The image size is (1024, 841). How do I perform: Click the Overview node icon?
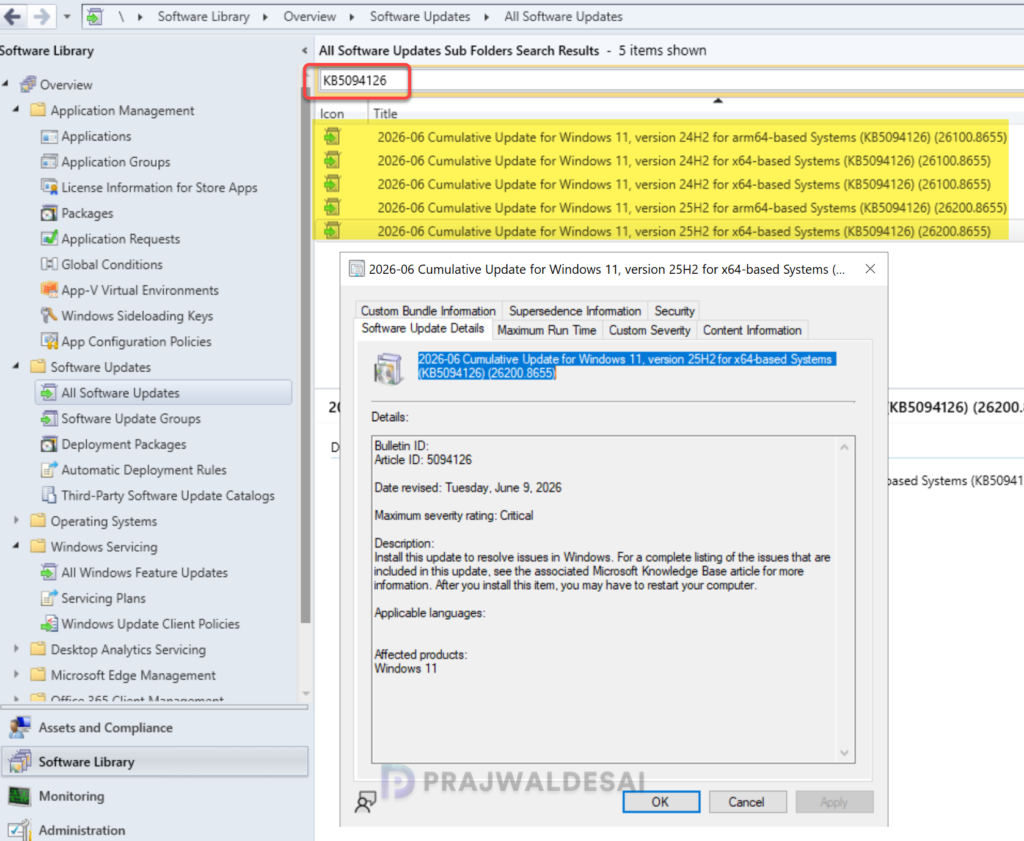tap(28, 84)
